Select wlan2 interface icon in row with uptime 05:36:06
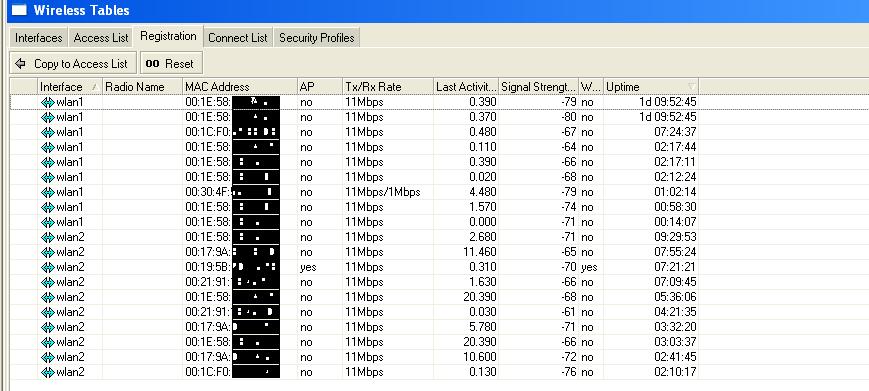Image resolution: width=869 pixels, height=391 pixels. tap(48, 297)
